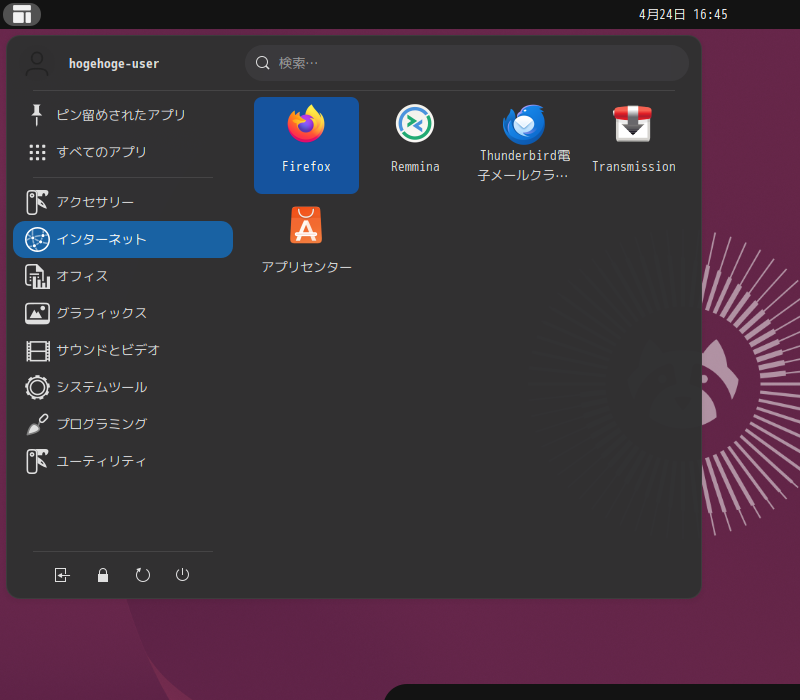
Task: Launch the Thunderbird email client
Action: click(x=524, y=135)
